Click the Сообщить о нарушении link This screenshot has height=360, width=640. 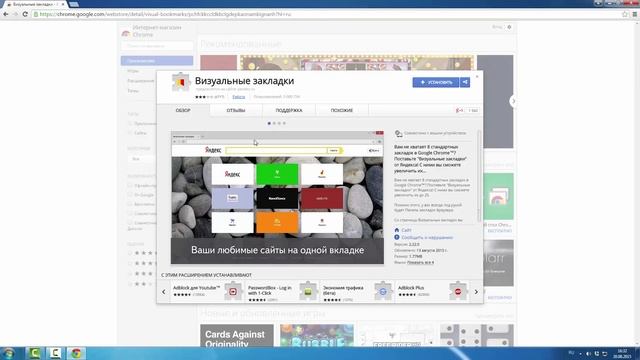tap(427, 237)
